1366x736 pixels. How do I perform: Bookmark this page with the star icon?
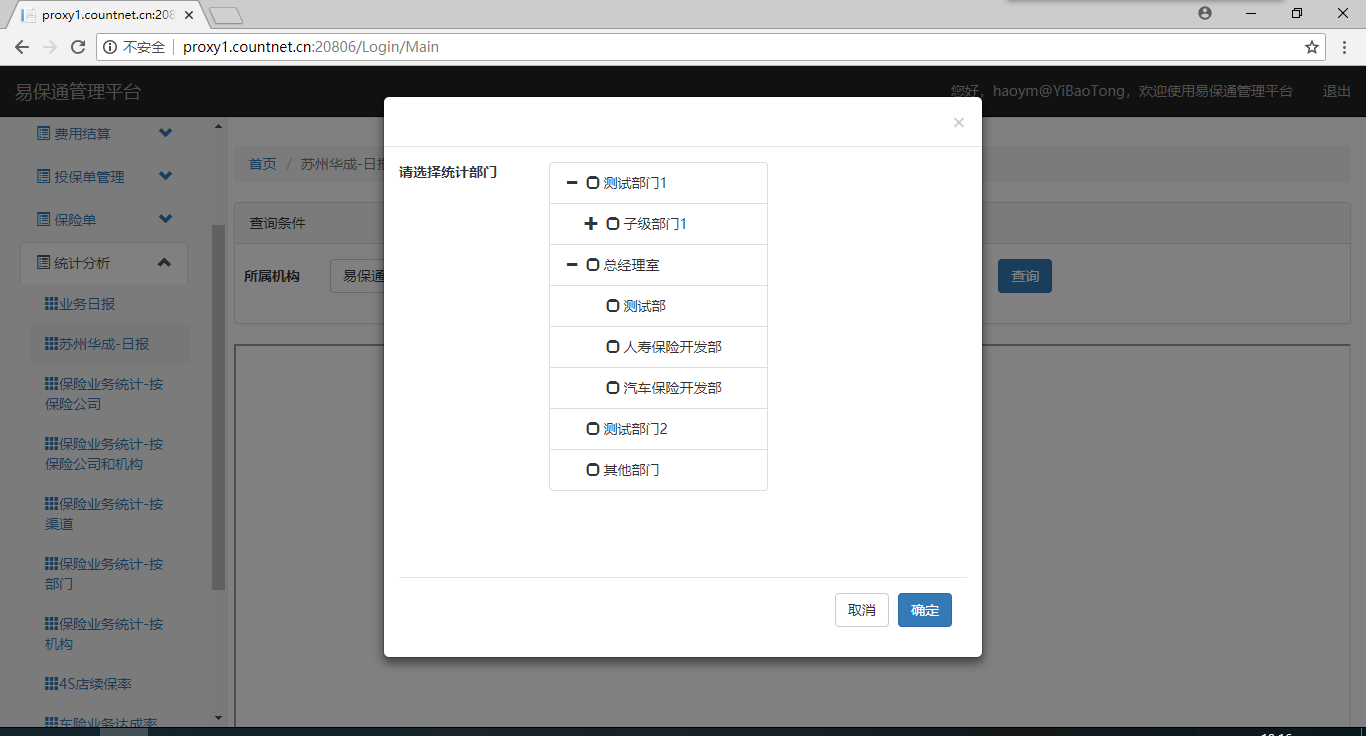[1312, 47]
